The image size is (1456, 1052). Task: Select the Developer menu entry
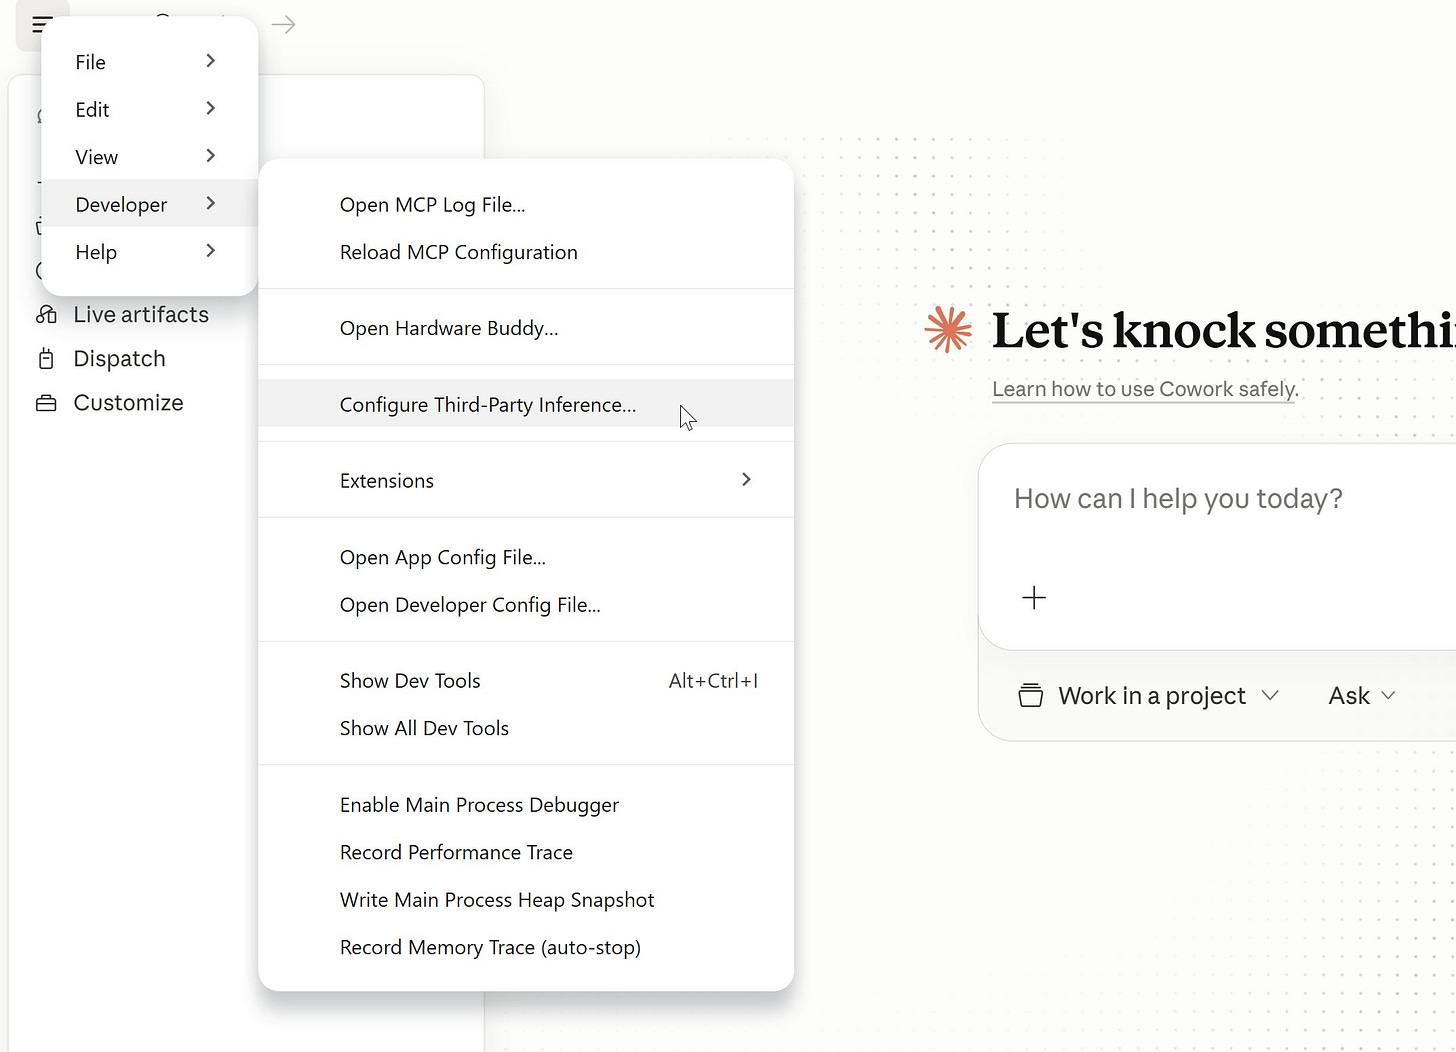pyautogui.click(x=121, y=204)
